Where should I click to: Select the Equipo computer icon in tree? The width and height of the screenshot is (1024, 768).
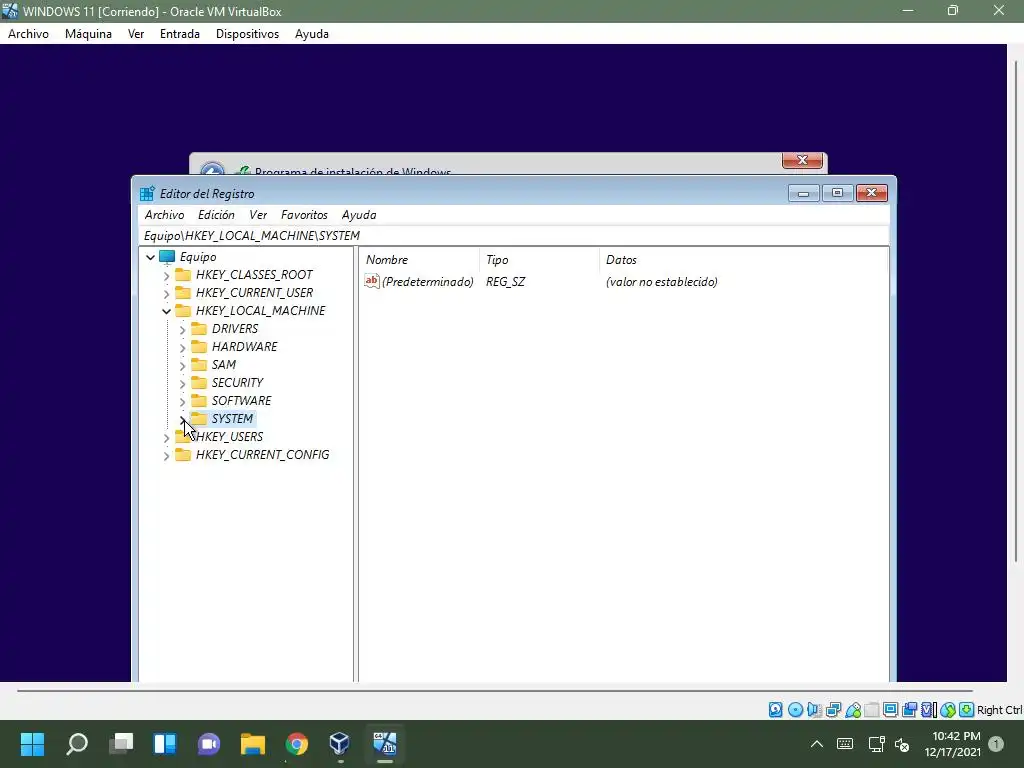click(x=167, y=257)
